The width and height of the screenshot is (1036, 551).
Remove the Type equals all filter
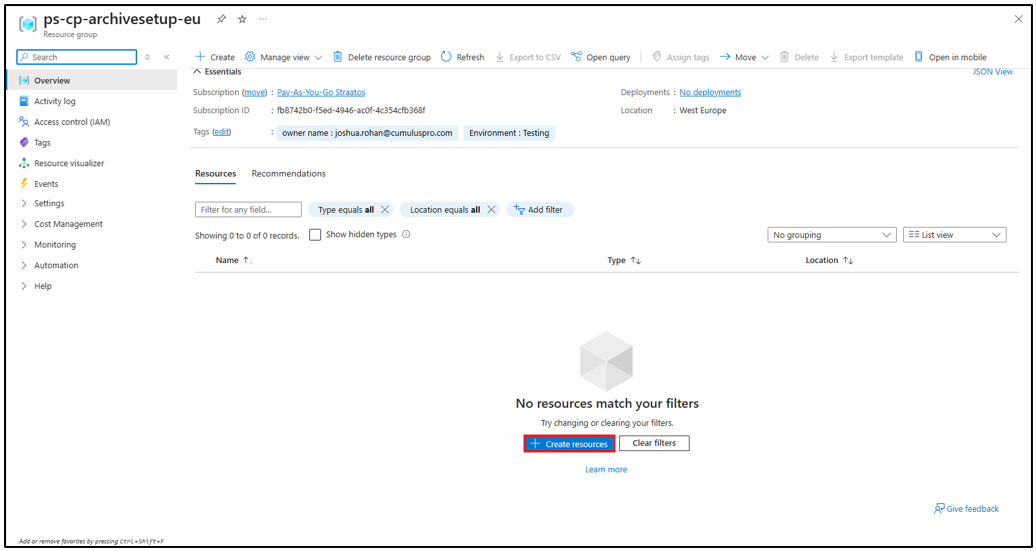coord(385,210)
